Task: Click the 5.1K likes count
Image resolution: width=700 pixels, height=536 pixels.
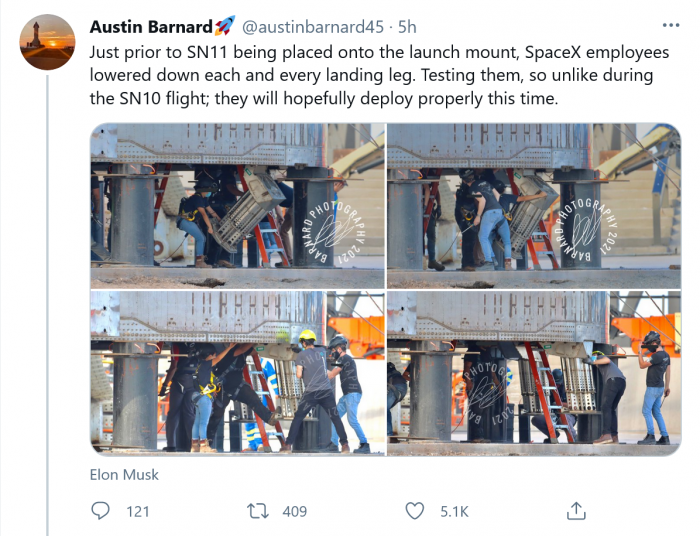Action: coord(454,511)
